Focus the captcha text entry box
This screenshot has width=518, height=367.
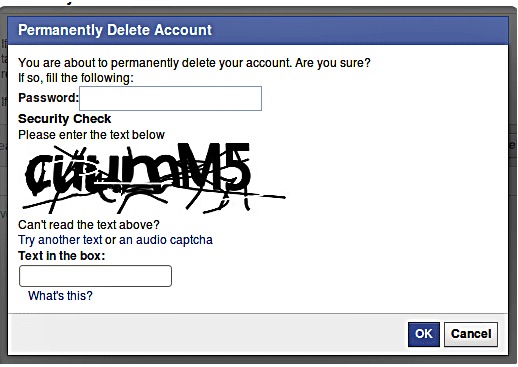[x=95, y=276]
